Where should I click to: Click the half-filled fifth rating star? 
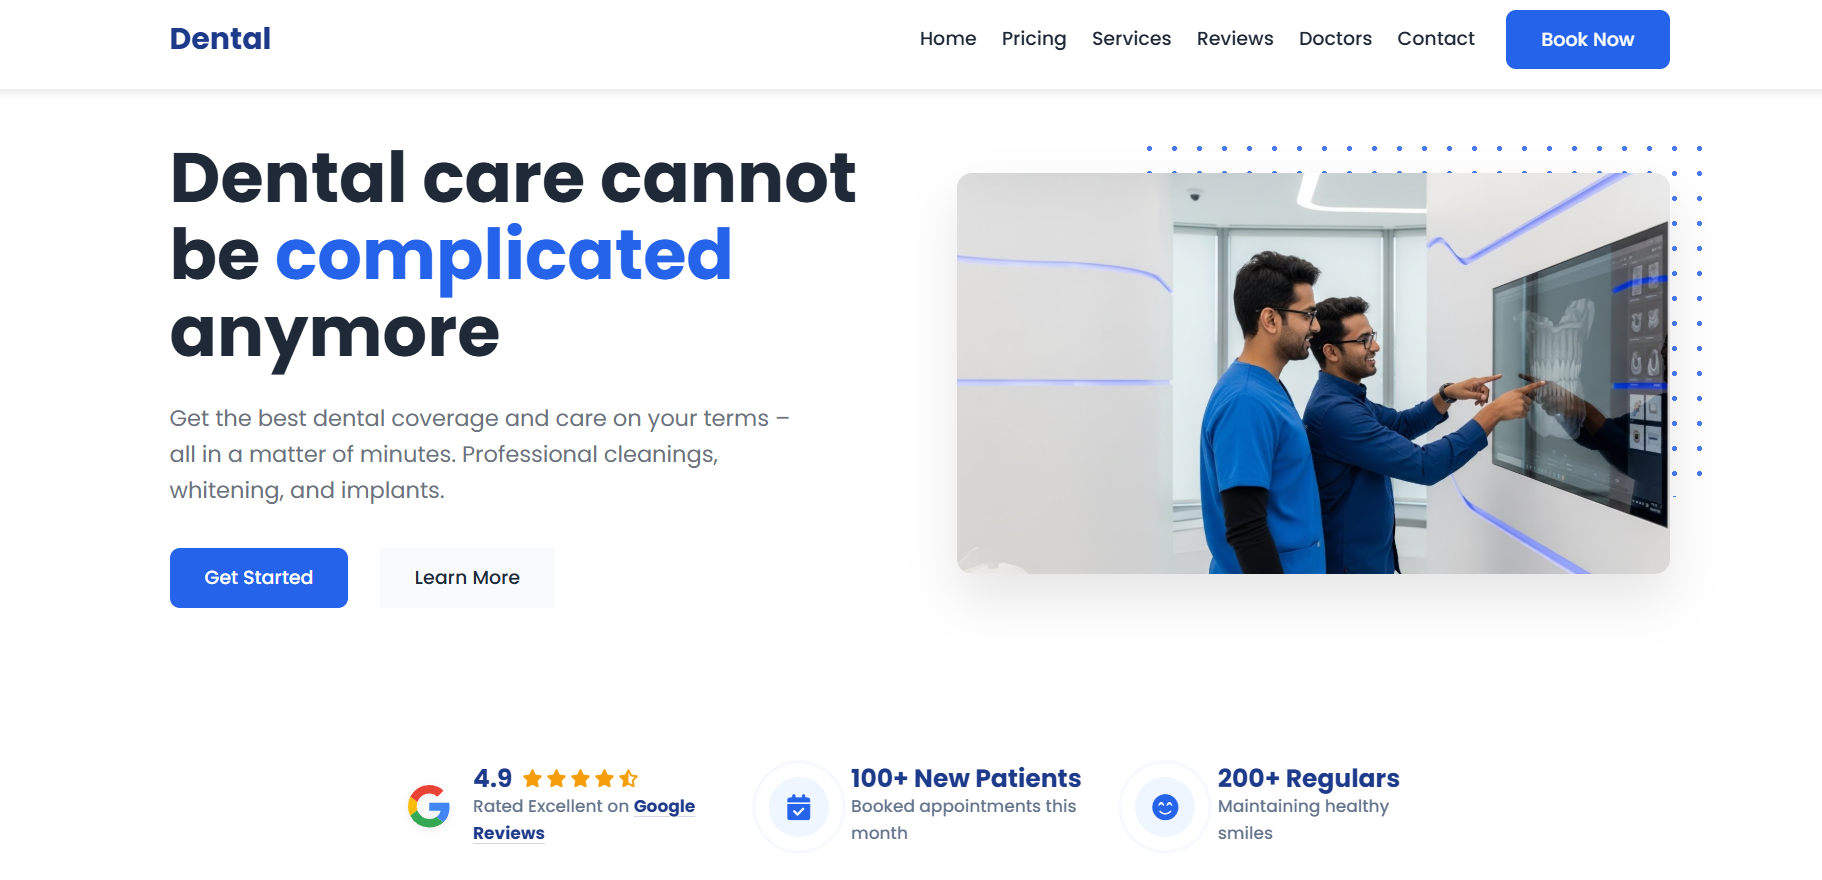[x=628, y=778]
